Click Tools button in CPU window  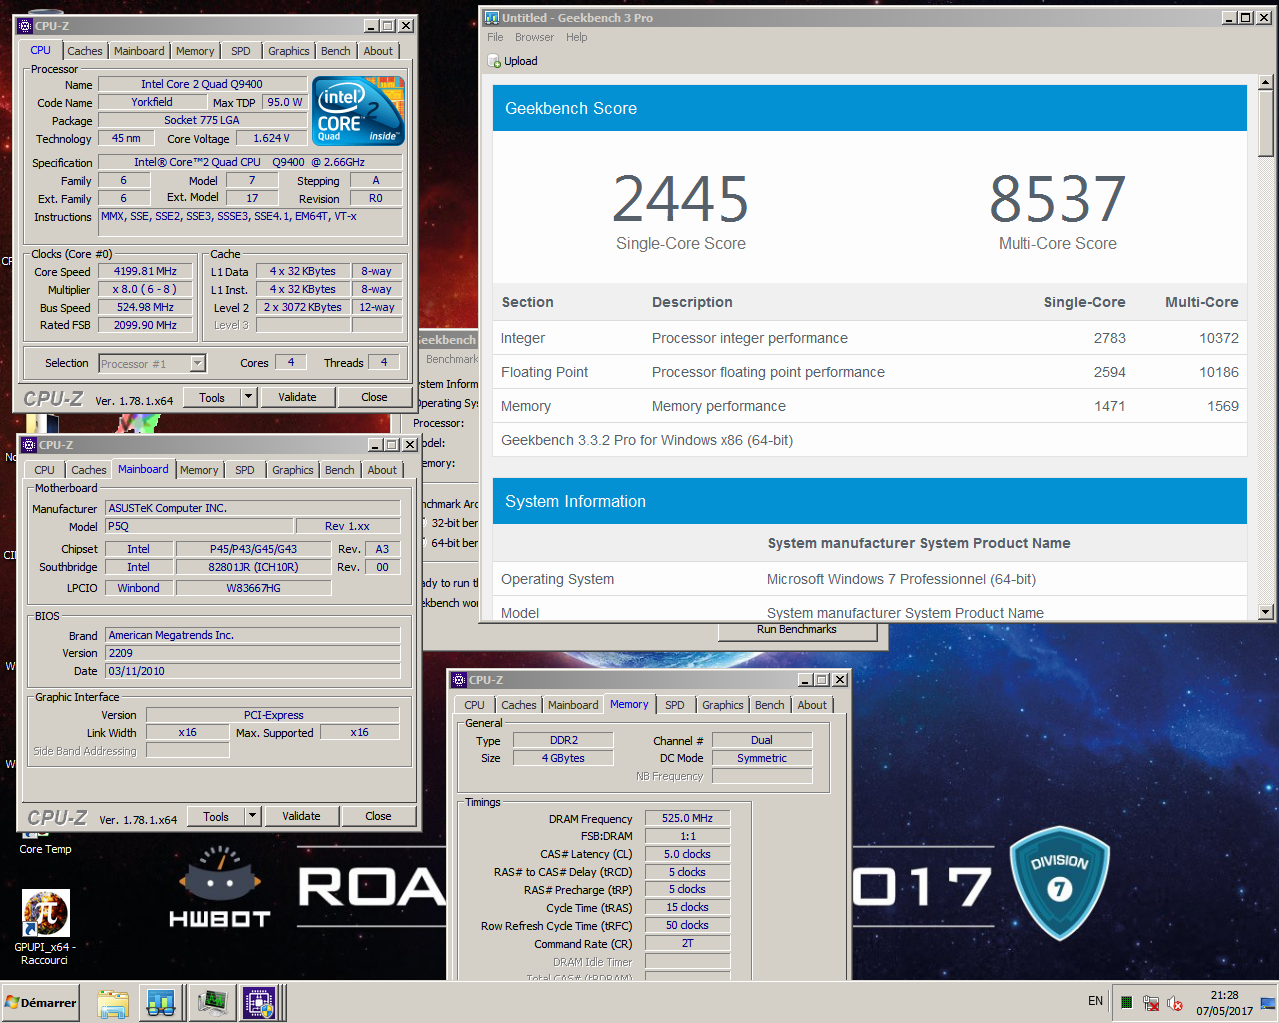(x=212, y=397)
